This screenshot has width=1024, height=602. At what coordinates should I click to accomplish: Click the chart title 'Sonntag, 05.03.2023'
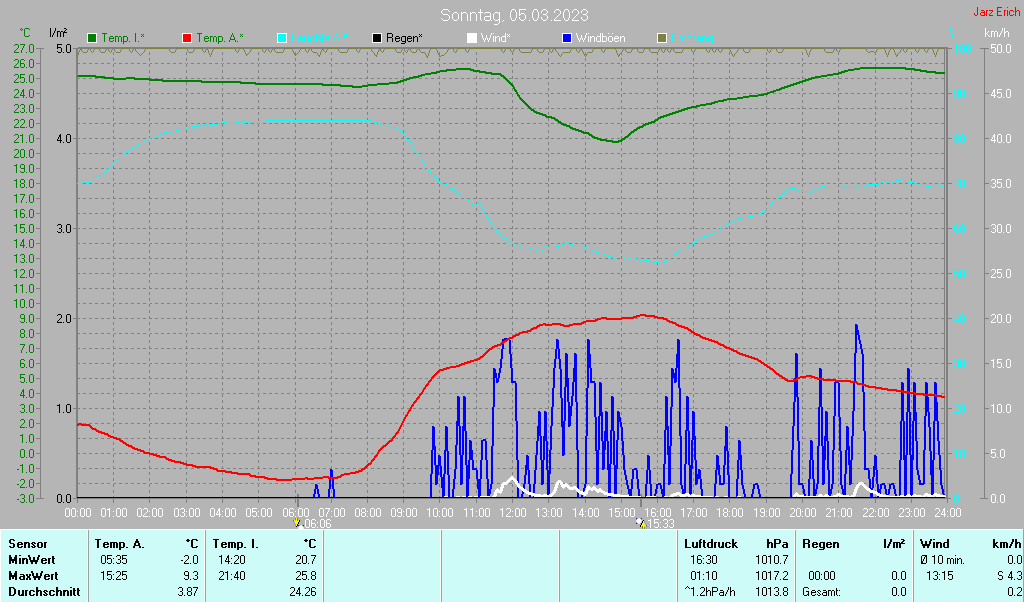(x=514, y=15)
